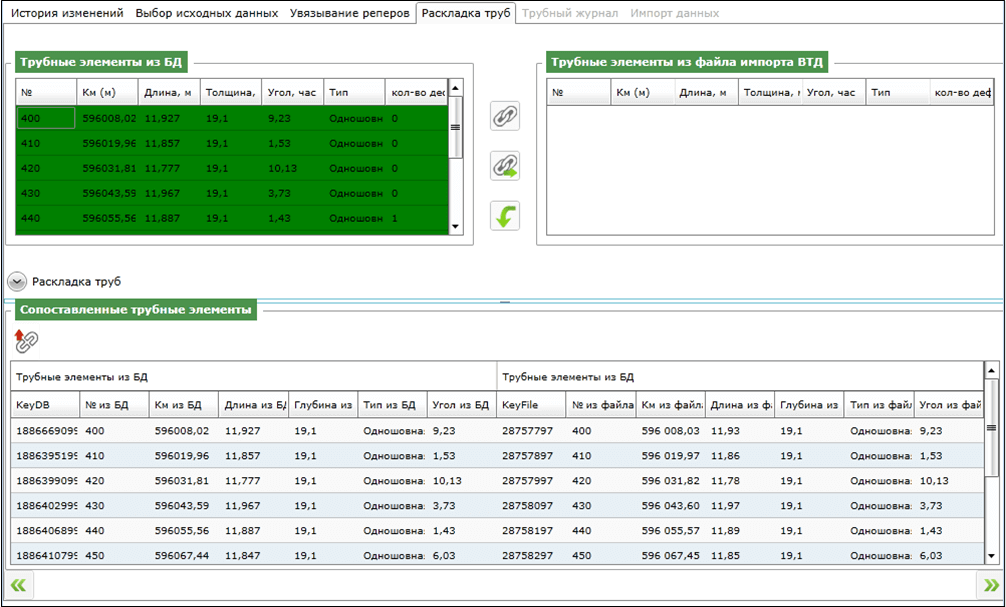Go to next step with green double-right arrows
Viewport: 1006px width, 607px height.
click(991, 585)
